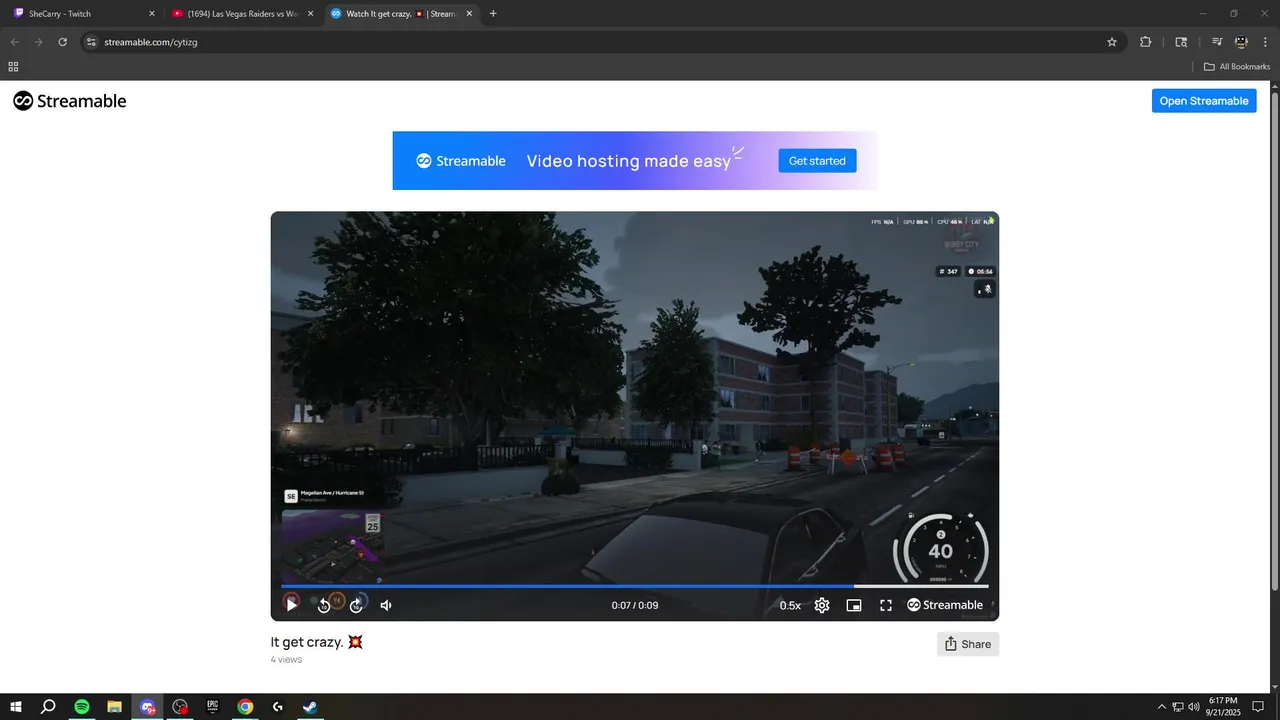
Task: Close the SheCarry - Twitch tab
Action: 152,14
